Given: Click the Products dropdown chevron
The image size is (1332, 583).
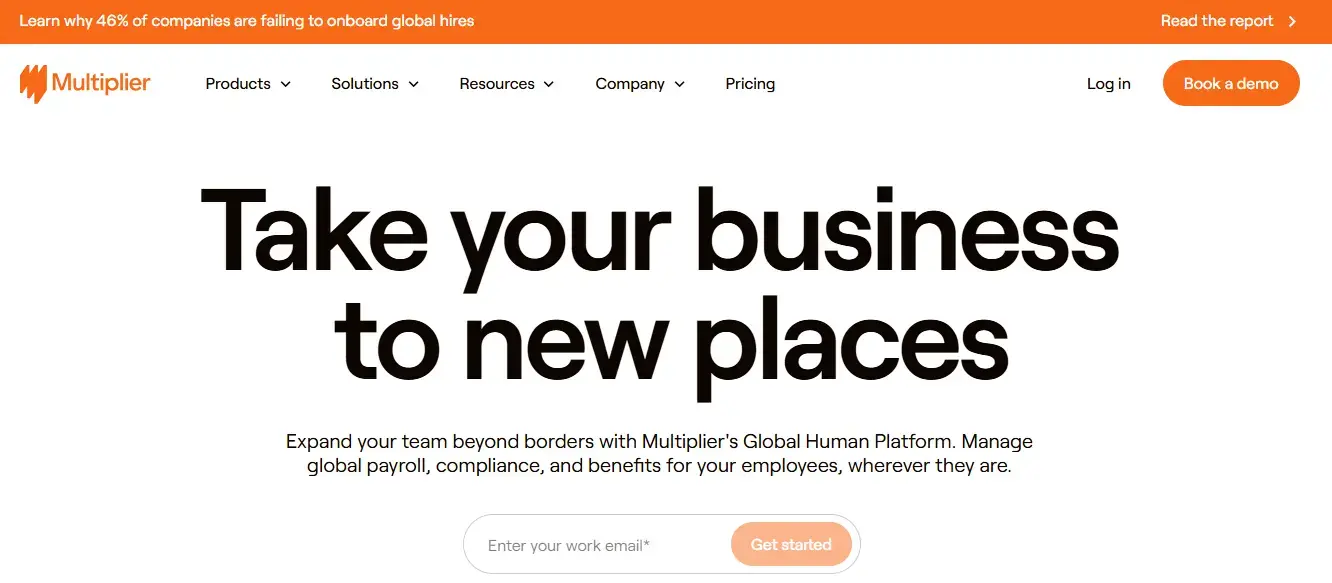Looking at the screenshot, I should pos(287,84).
